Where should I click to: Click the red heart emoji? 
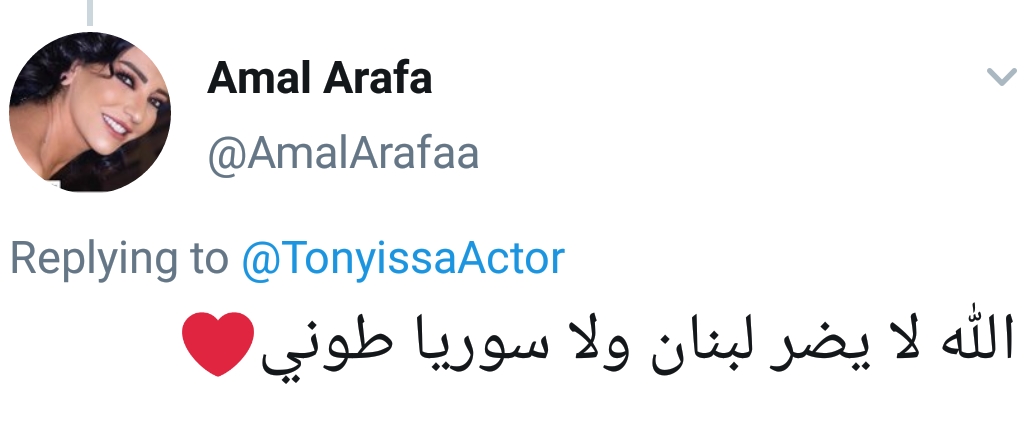point(219,347)
